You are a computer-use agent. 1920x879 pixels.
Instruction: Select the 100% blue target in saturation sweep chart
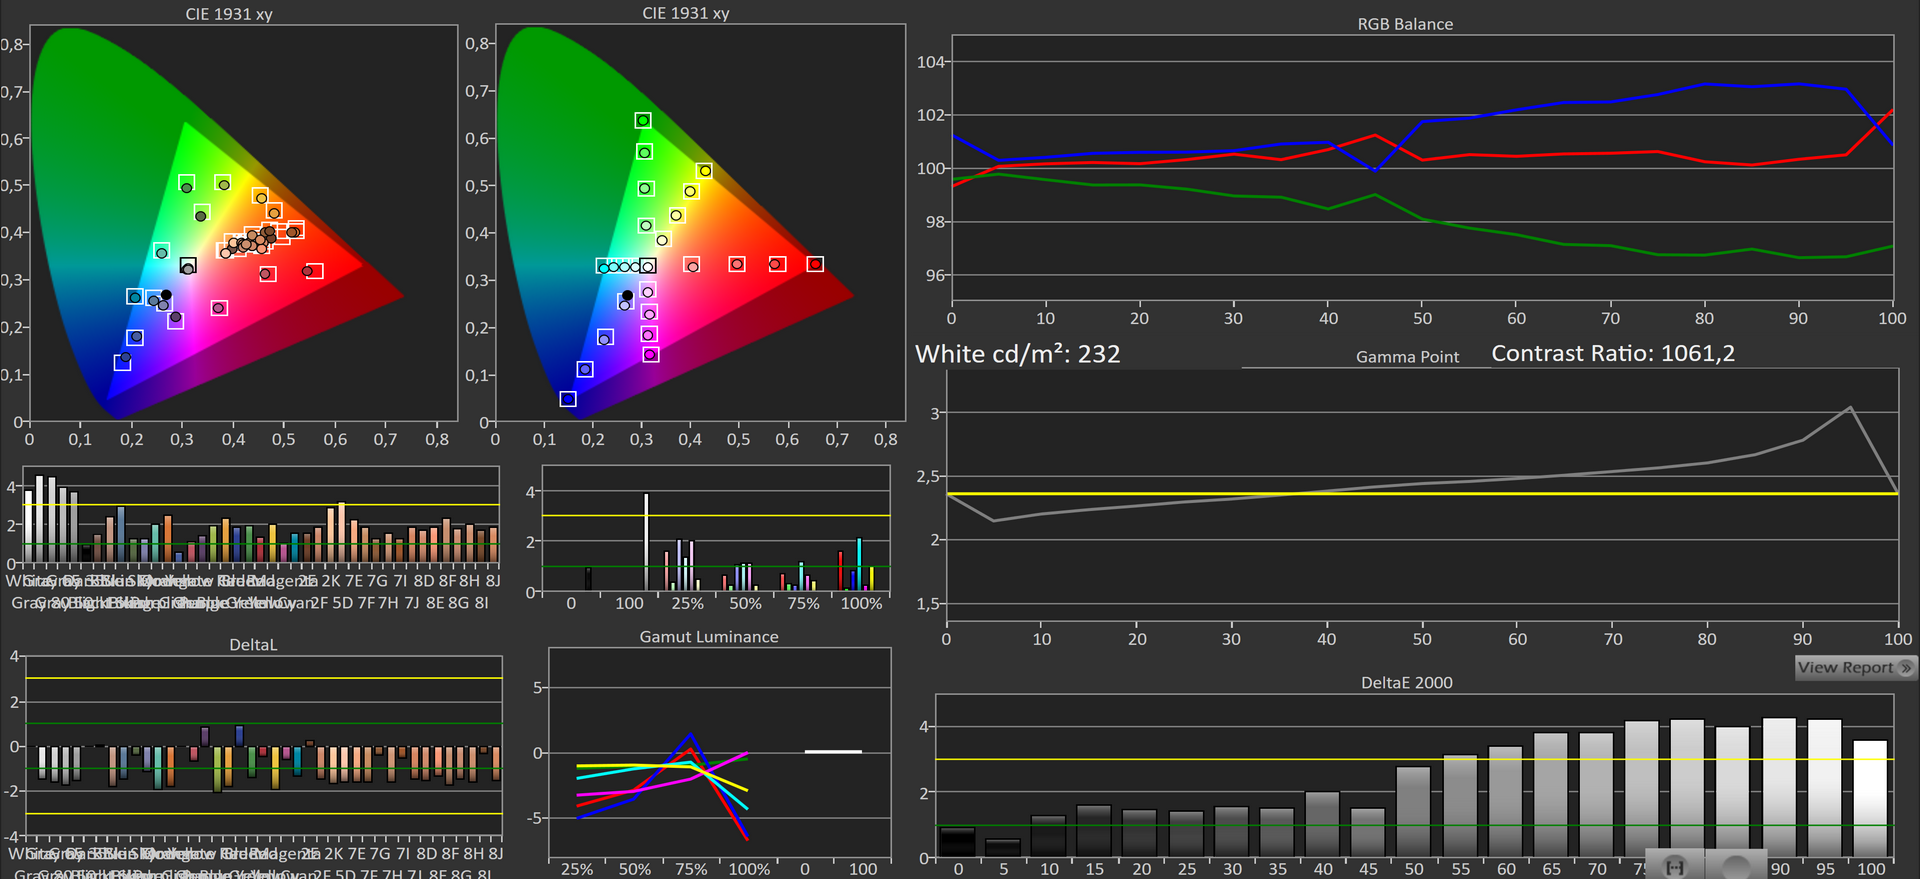[568, 399]
